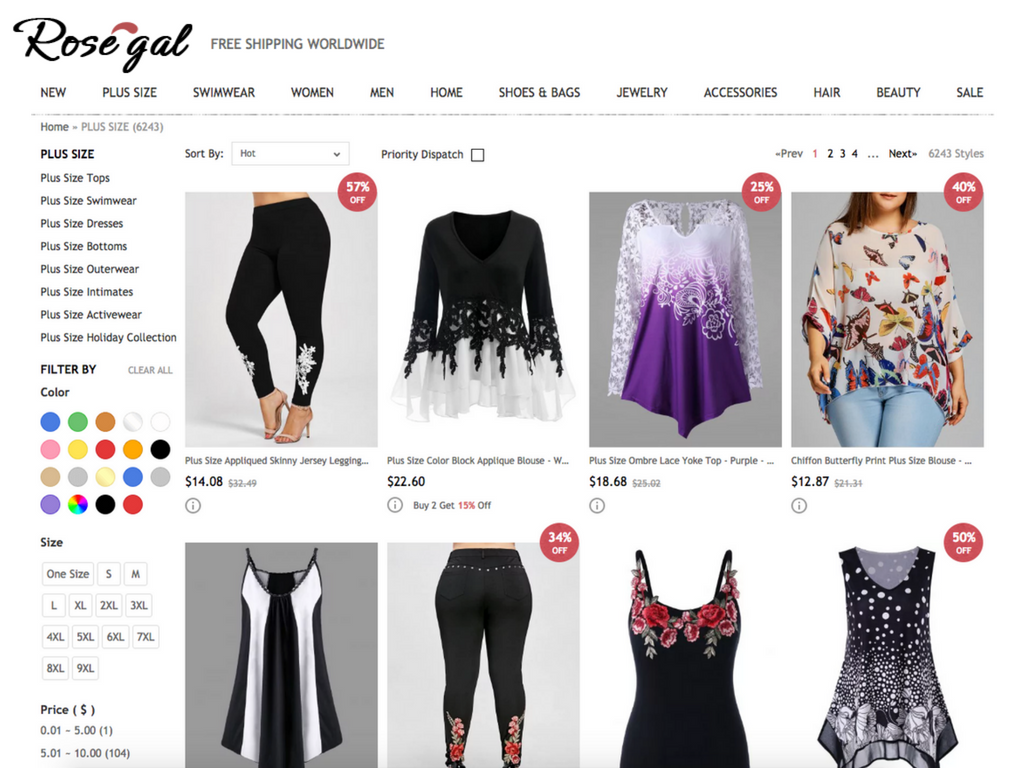Viewport: 1024px width, 768px height.
Task: Click the 40% OFF badge on butterfly blouse
Action: [963, 192]
